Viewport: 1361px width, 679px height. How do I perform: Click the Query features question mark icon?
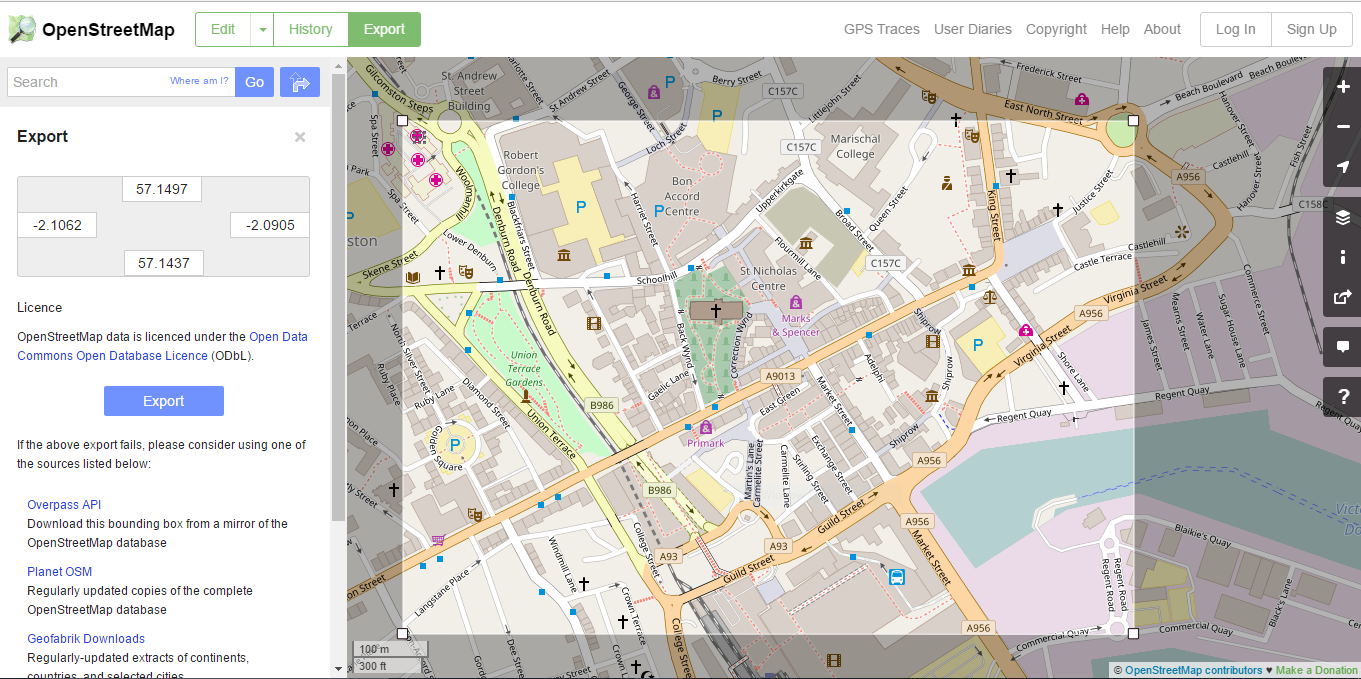coord(1343,397)
